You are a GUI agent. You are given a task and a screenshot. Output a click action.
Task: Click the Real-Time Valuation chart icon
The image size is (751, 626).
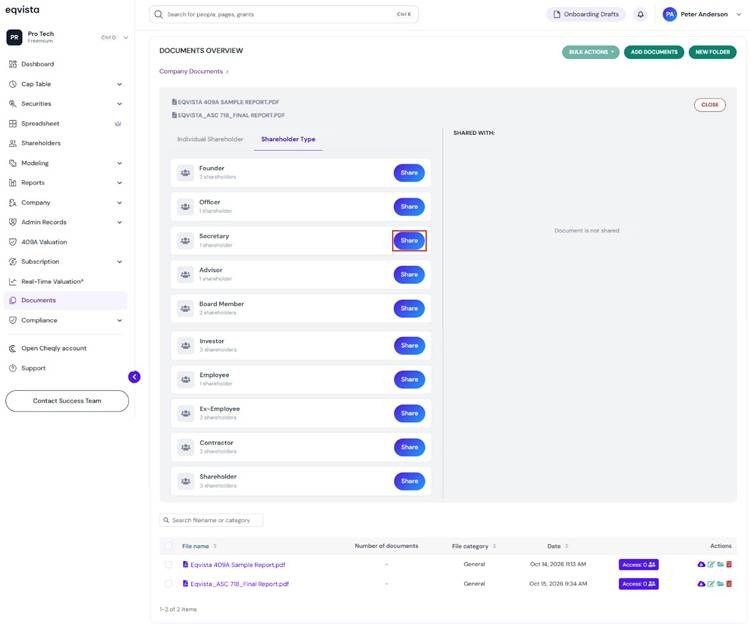13,282
